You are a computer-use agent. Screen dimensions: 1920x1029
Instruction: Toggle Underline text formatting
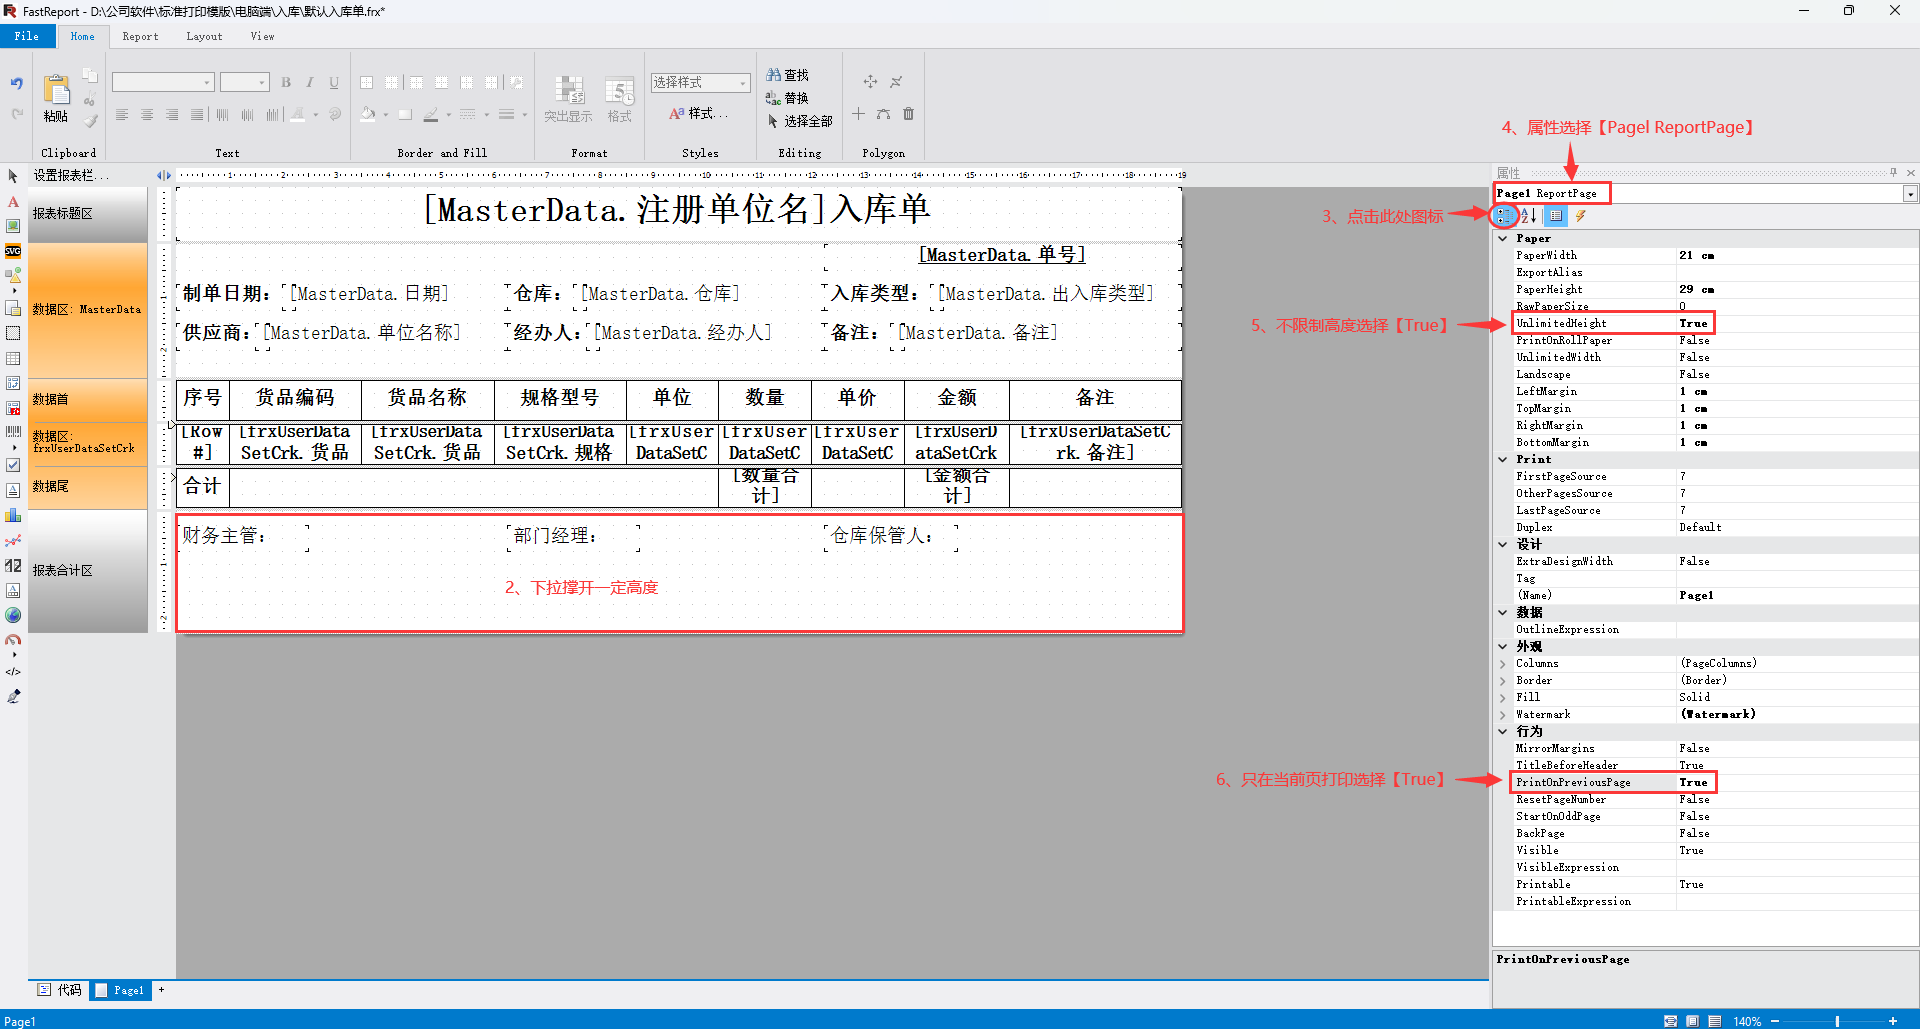[x=334, y=82]
